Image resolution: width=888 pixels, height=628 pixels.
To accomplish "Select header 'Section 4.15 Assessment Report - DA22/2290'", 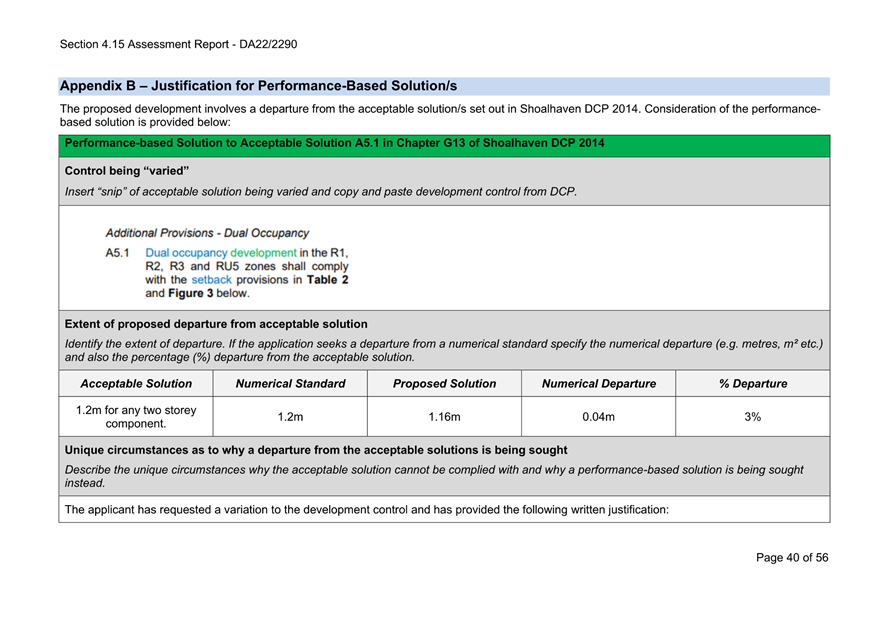I will pyautogui.click(x=178, y=44).
